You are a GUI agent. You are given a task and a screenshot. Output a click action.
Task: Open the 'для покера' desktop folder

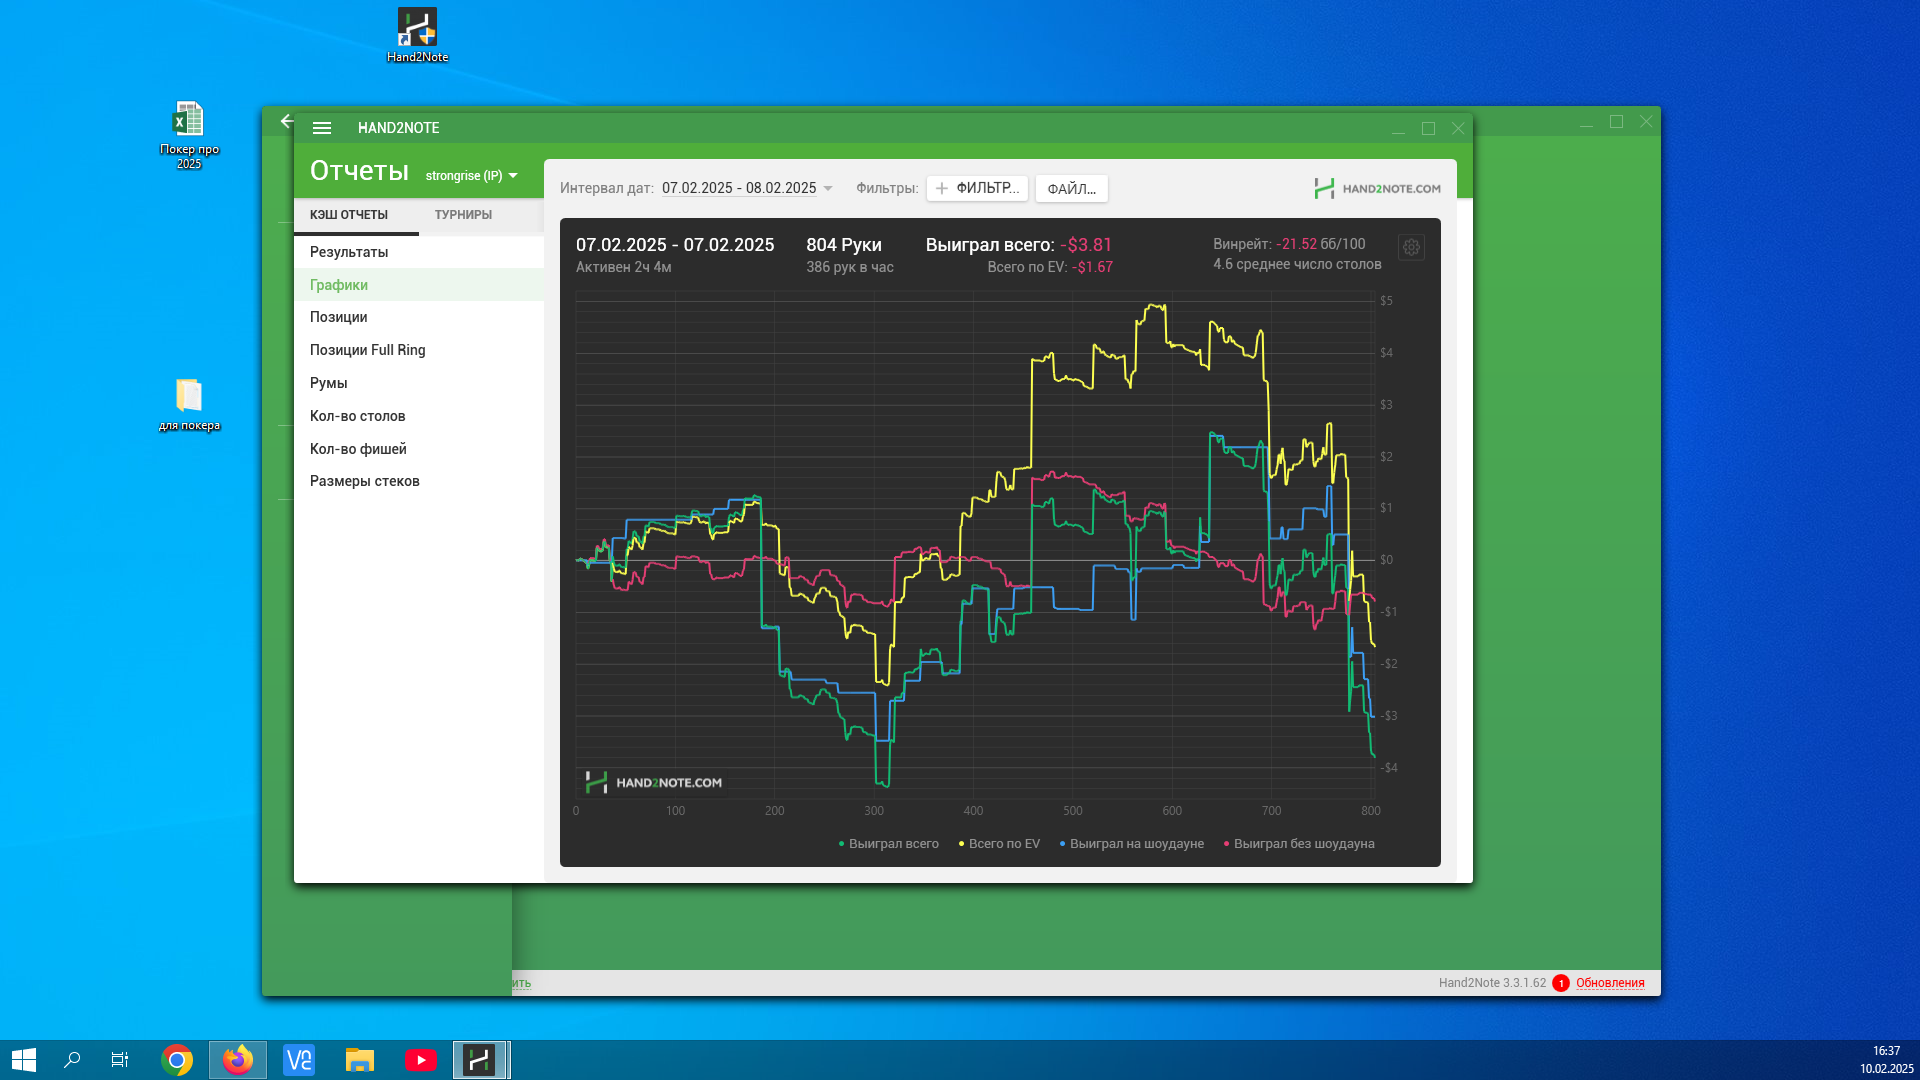tap(189, 404)
